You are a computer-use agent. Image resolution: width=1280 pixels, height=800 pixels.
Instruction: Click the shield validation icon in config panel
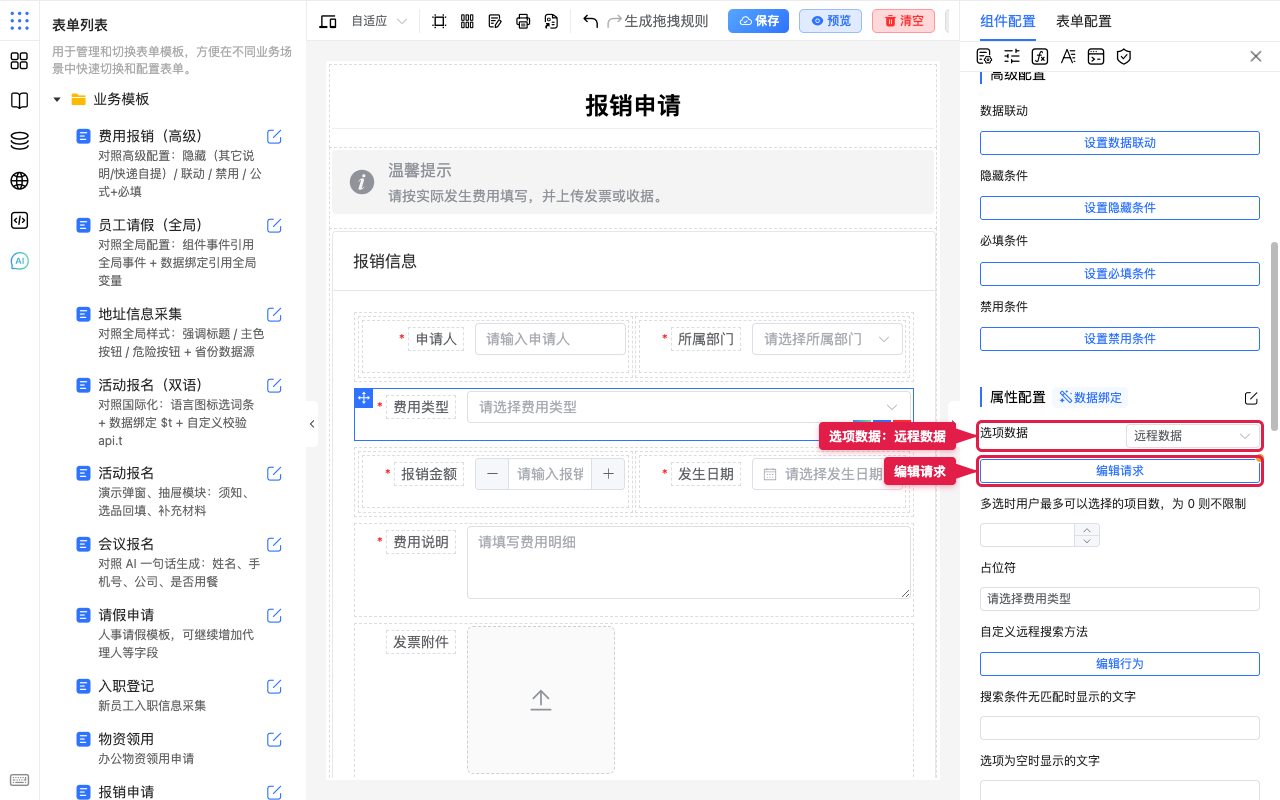[1124, 56]
